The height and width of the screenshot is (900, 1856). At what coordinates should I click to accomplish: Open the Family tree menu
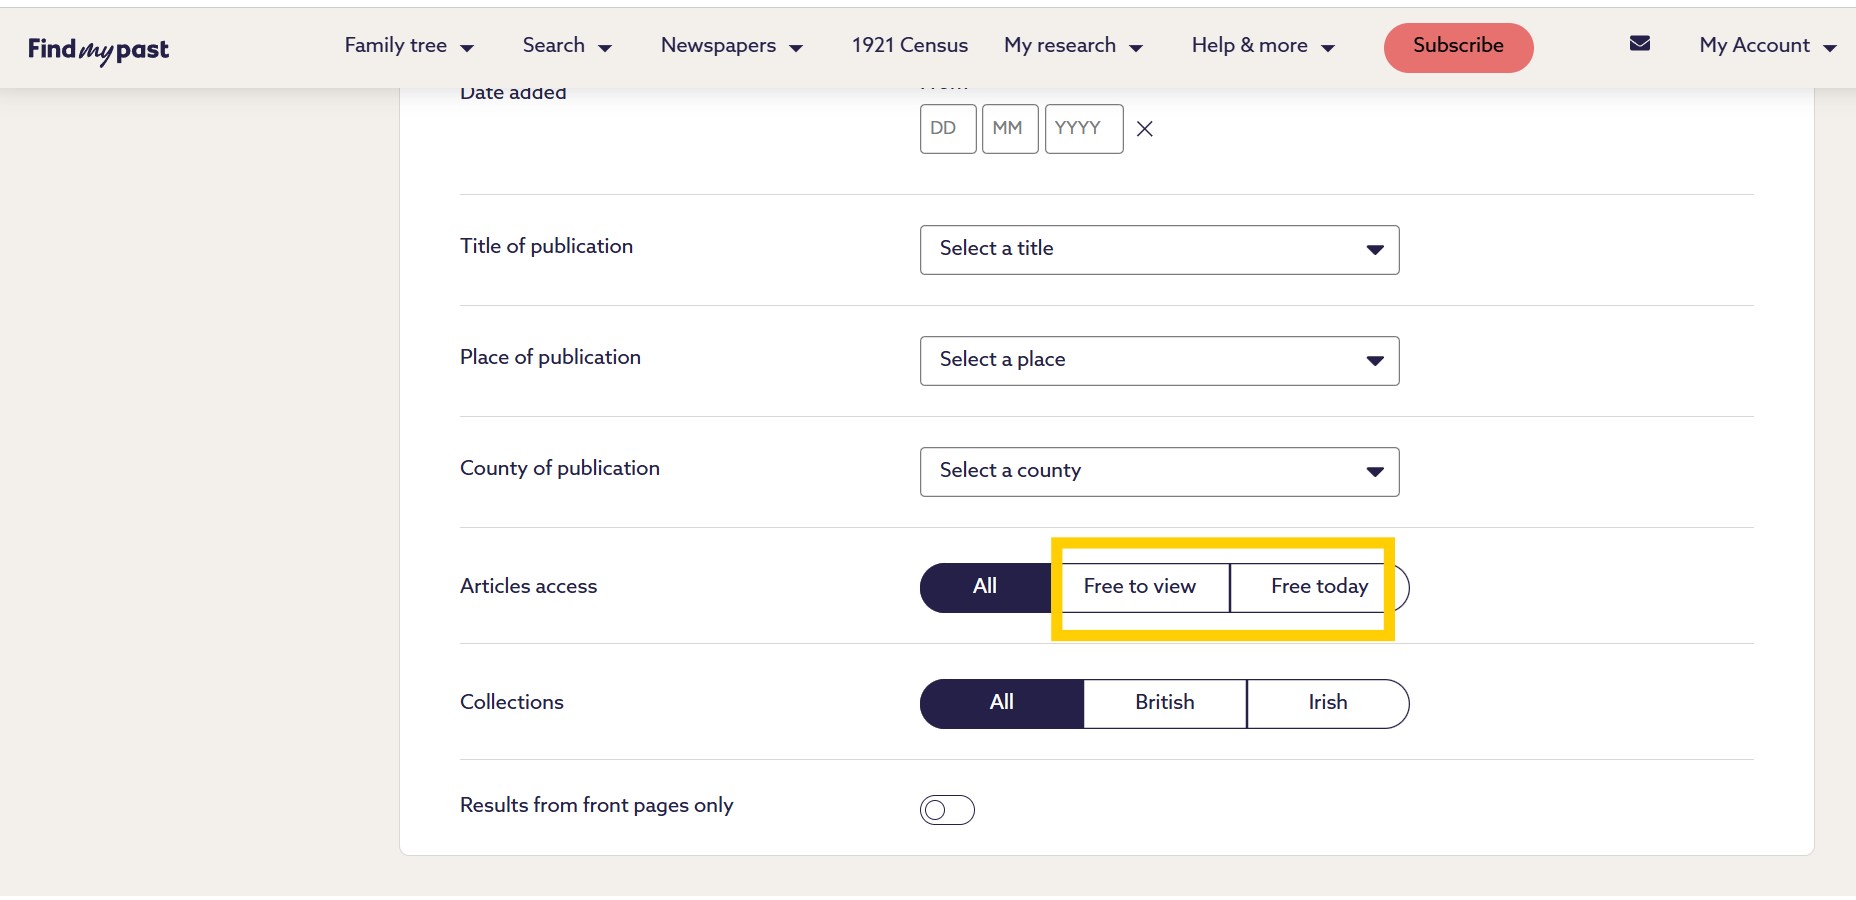[408, 46]
